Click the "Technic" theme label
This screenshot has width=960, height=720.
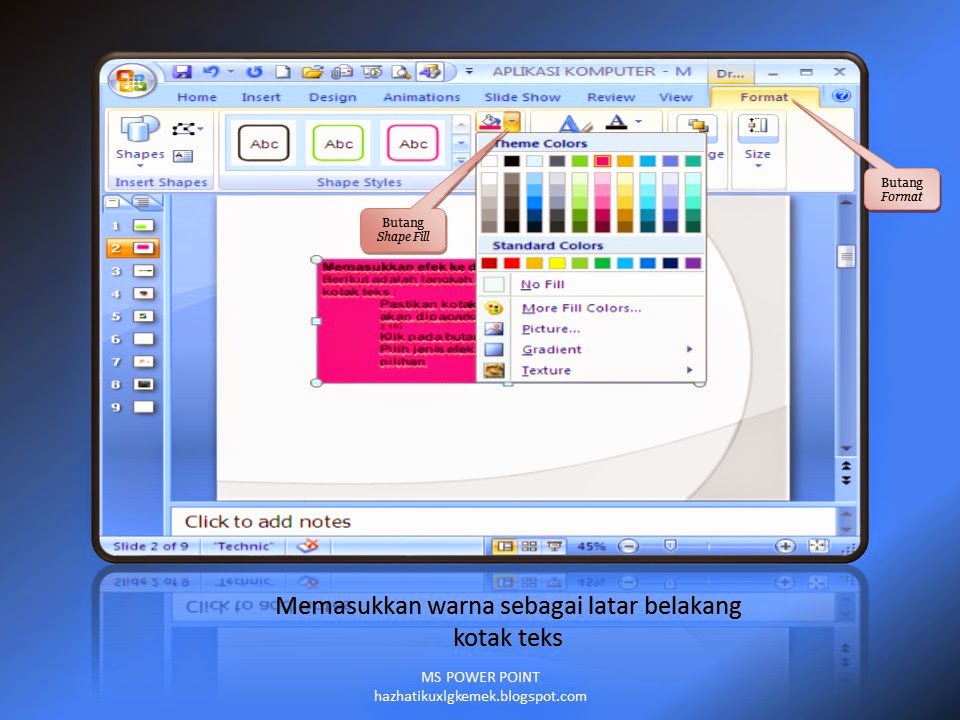click(x=243, y=546)
